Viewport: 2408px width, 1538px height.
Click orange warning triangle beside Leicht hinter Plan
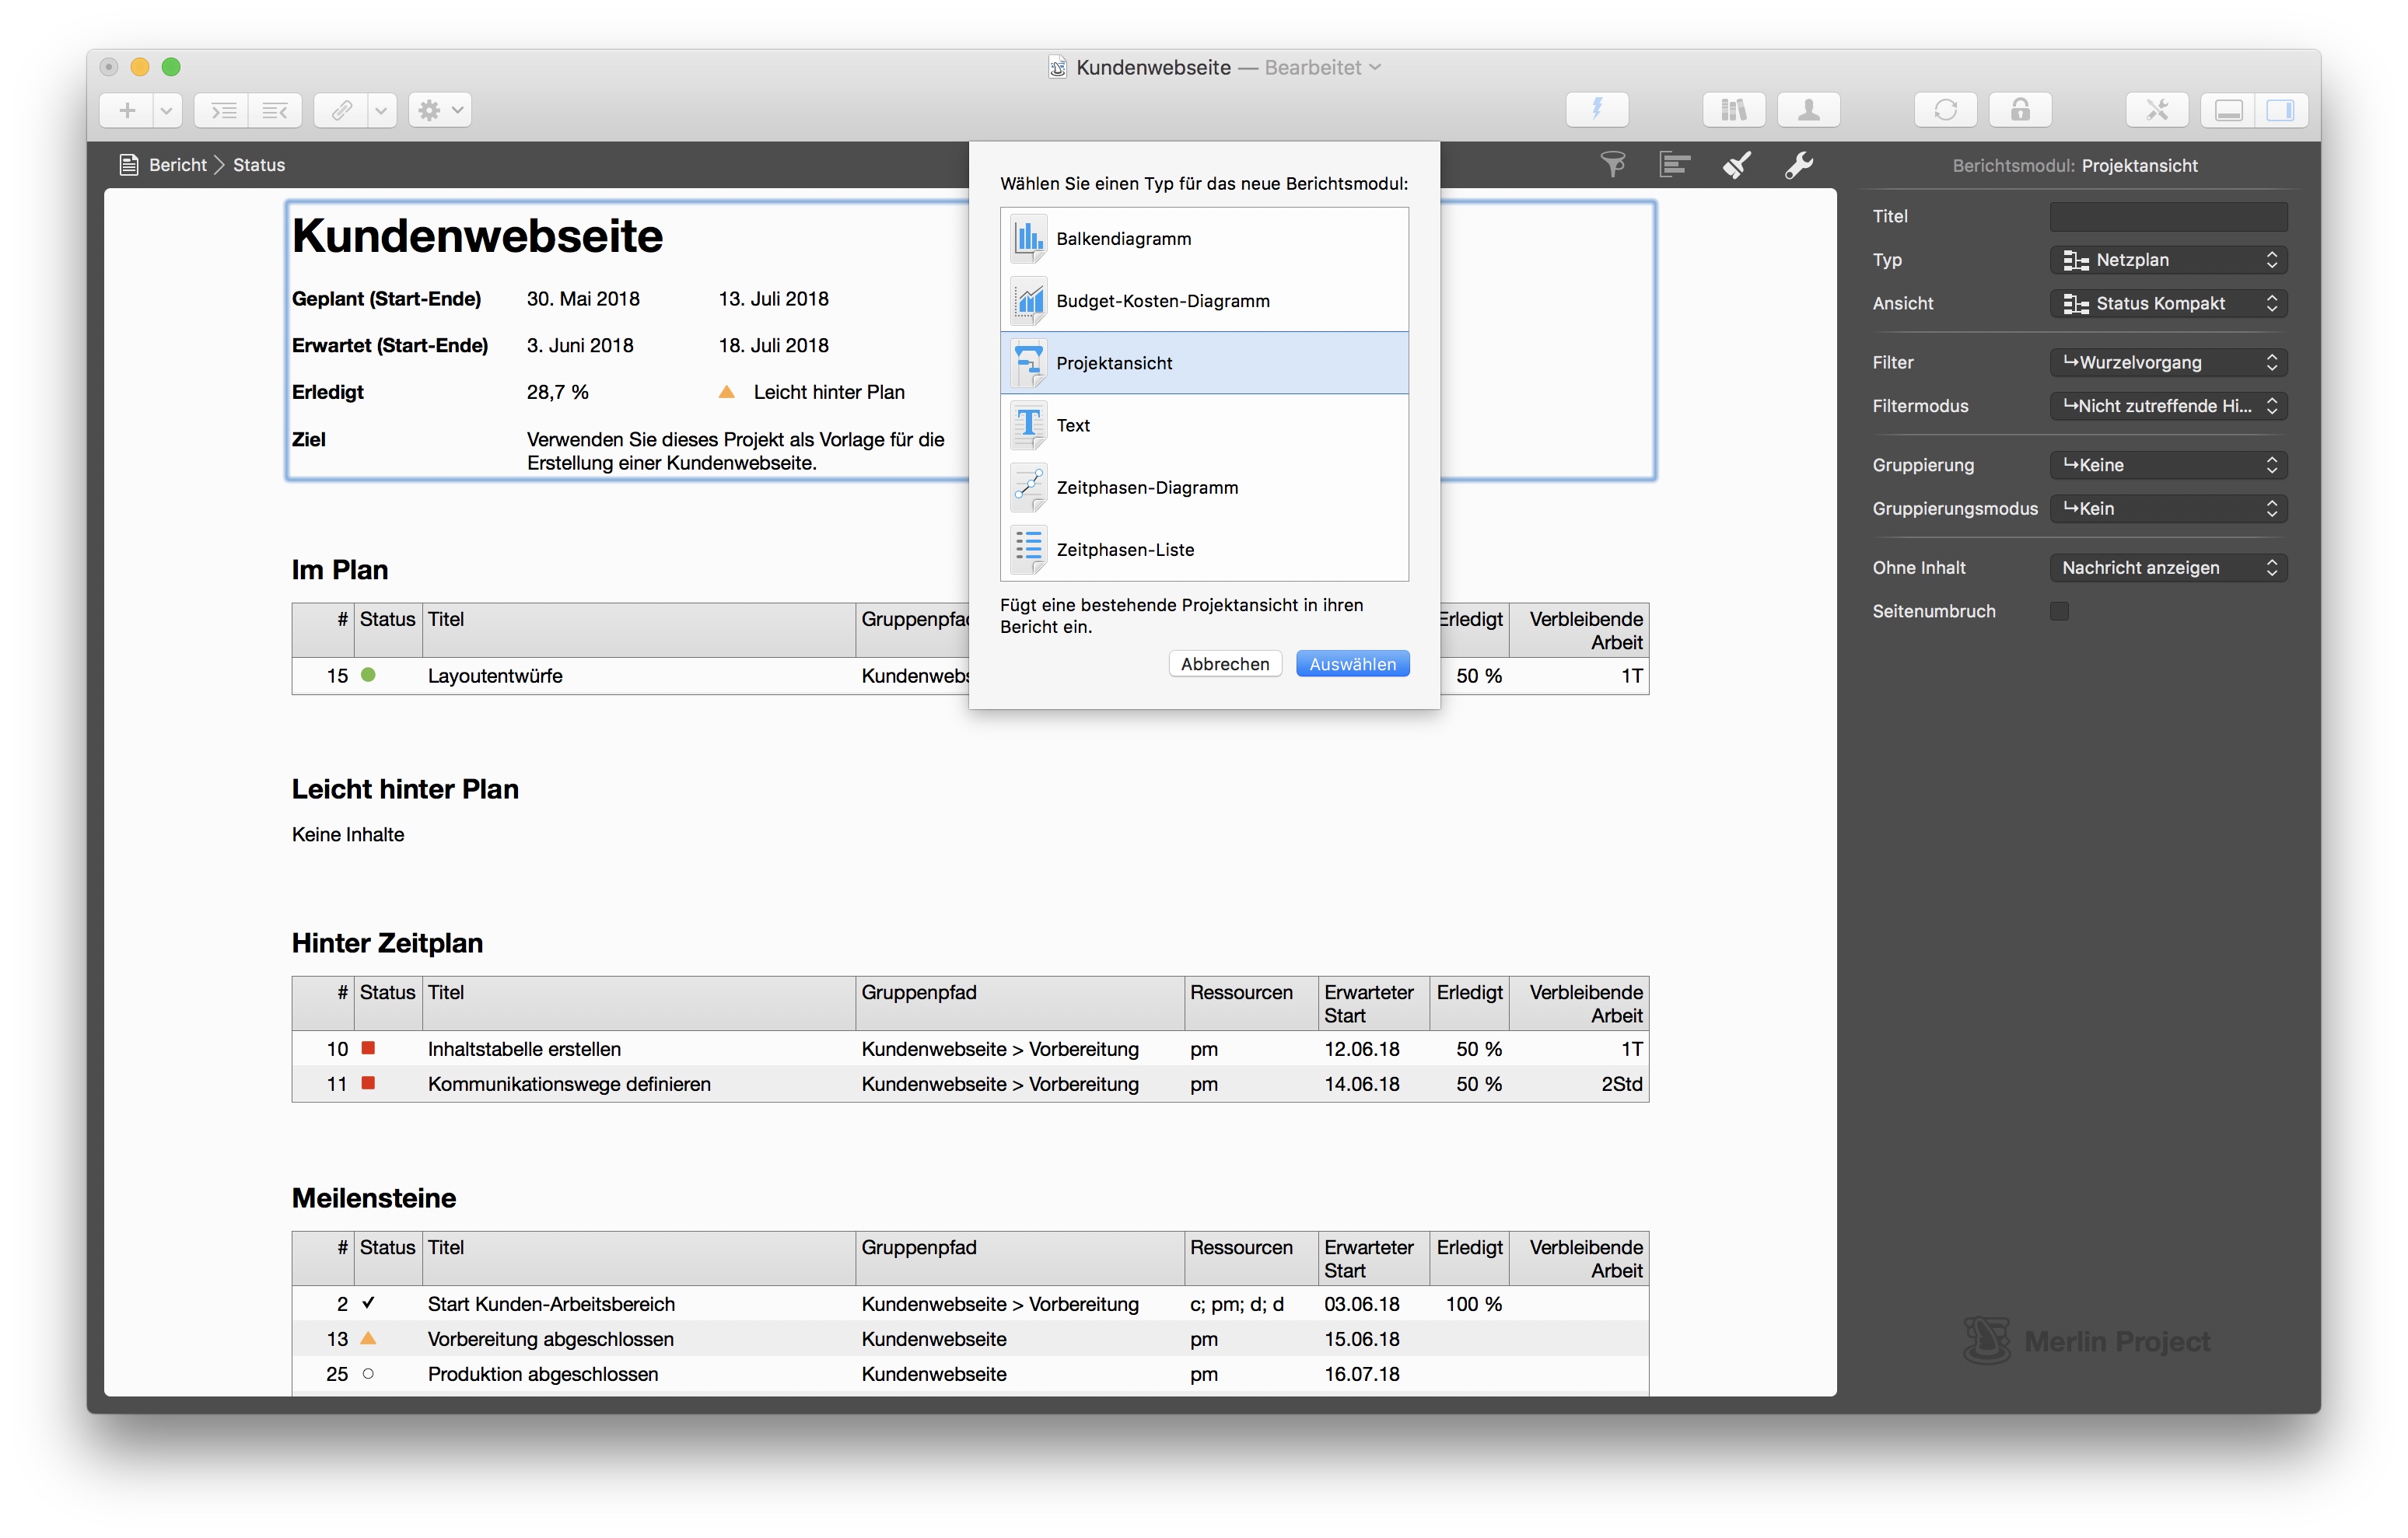coord(727,392)
